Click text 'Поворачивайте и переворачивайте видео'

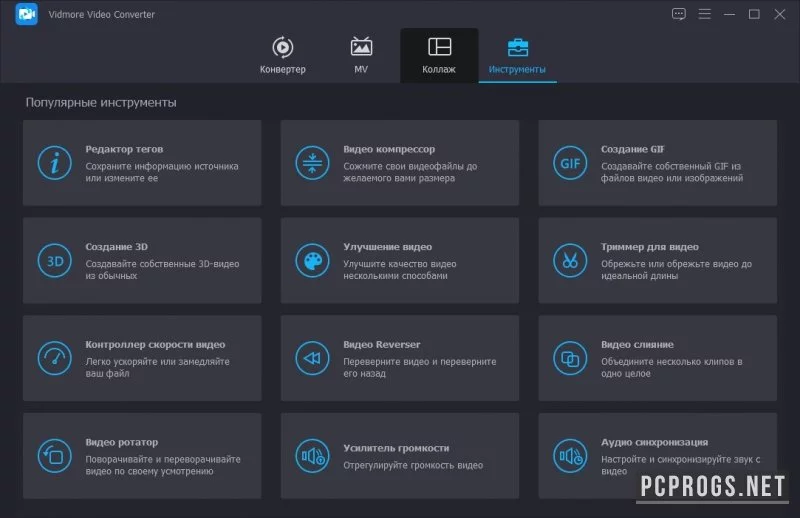[163, 465]
